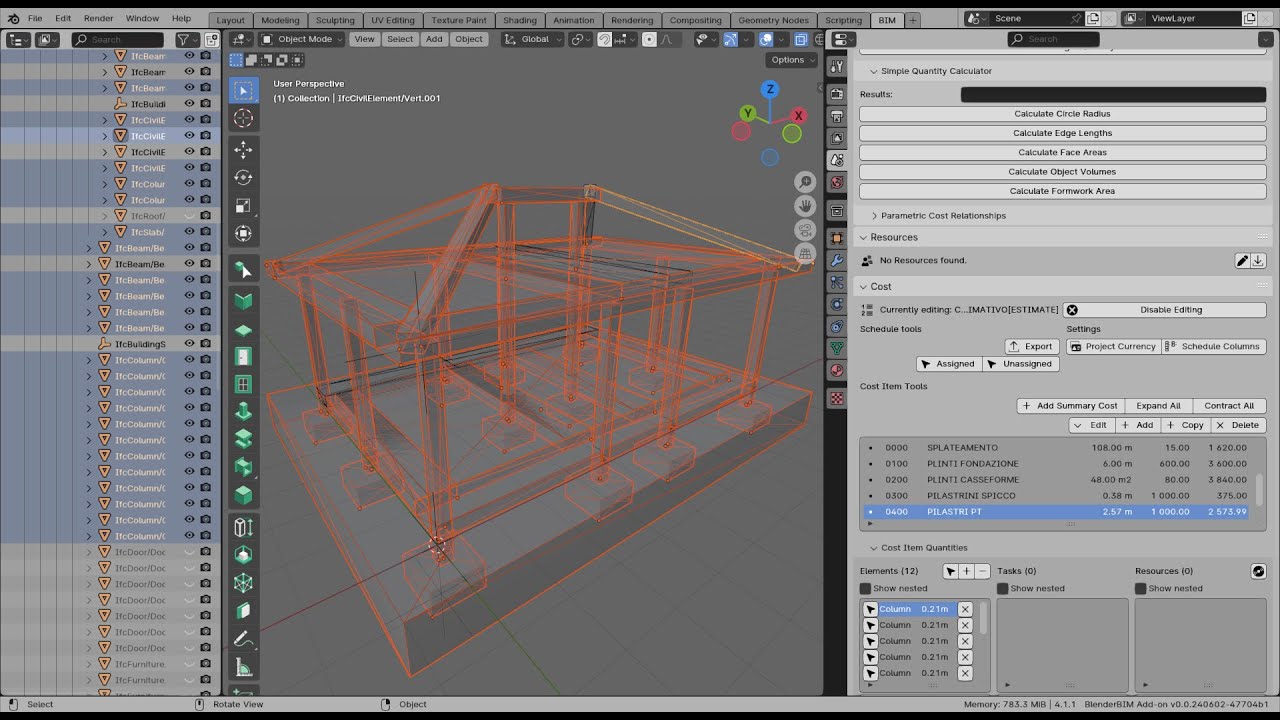Viewport: 1280px width, 720px height.
Task: Click Add Summary Cost button
Action: (x=1070, y=406)
